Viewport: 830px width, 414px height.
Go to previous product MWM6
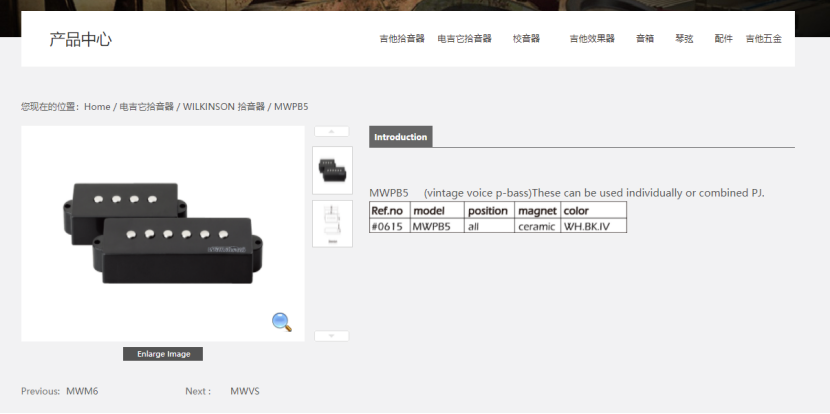pos(82,391)
